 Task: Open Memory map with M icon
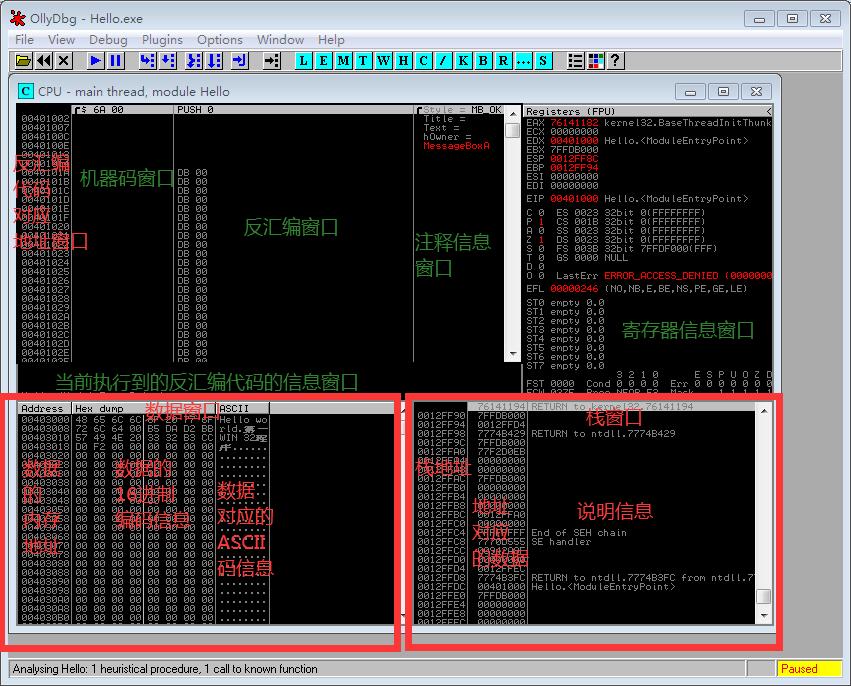tap(344, 60)
